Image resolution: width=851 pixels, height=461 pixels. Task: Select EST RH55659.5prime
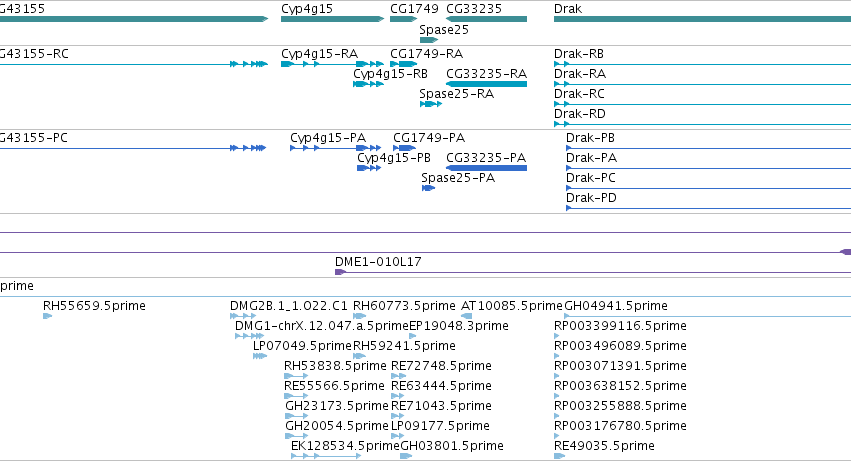pyautogui.click(x=94, y=306)
